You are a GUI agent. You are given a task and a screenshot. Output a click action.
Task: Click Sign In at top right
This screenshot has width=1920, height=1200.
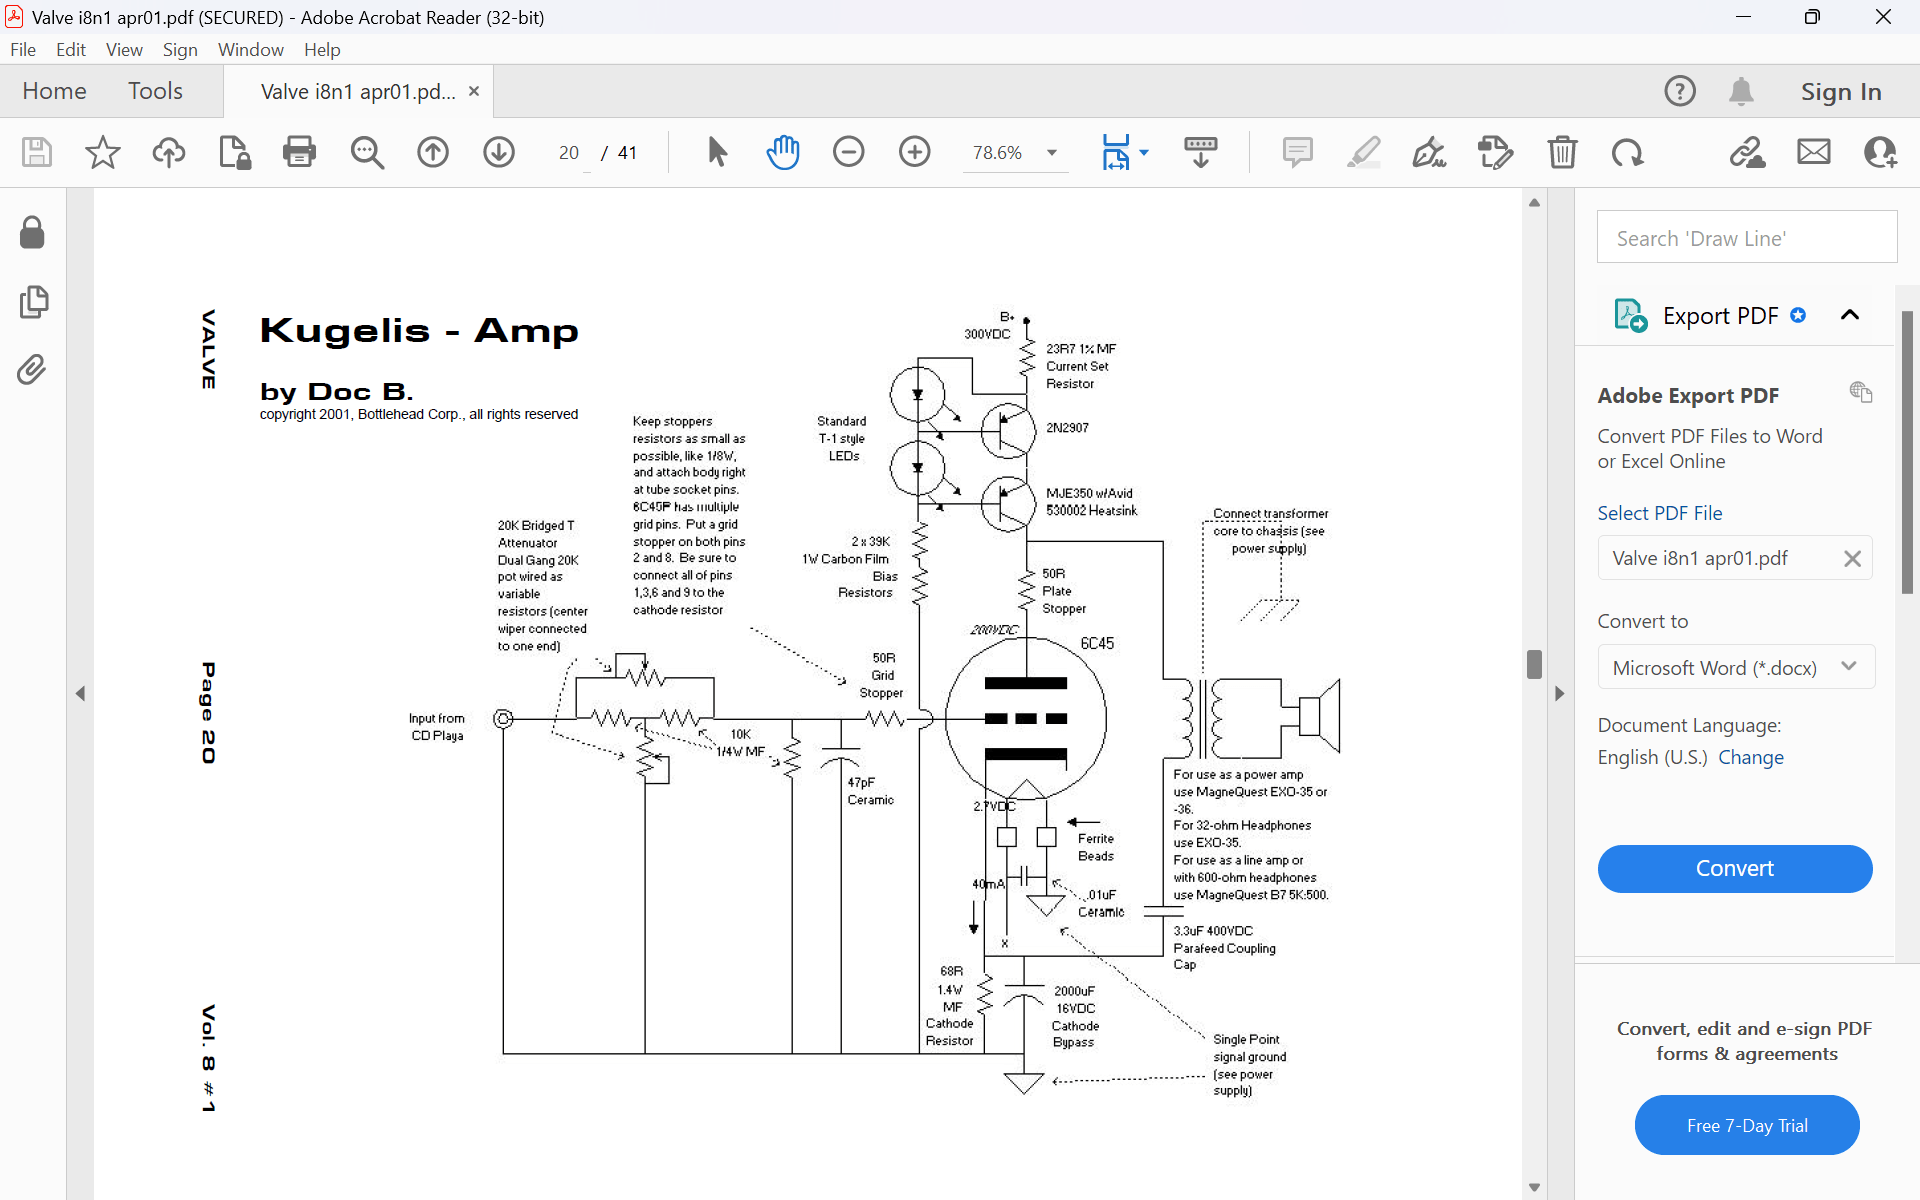1841,91
